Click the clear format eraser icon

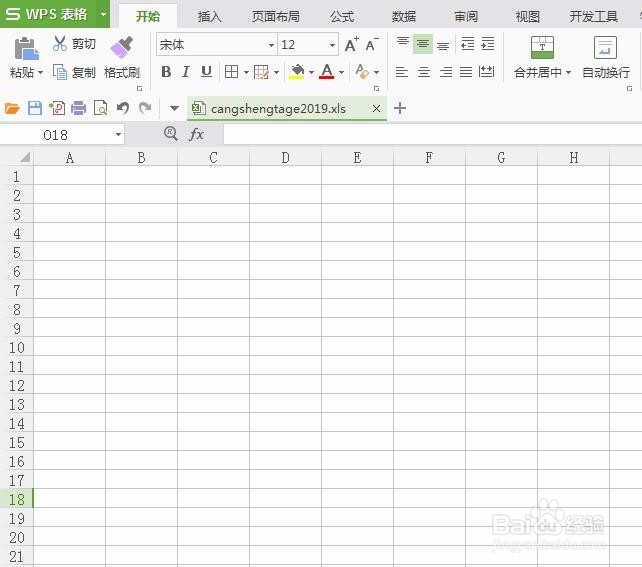(362, 72)
